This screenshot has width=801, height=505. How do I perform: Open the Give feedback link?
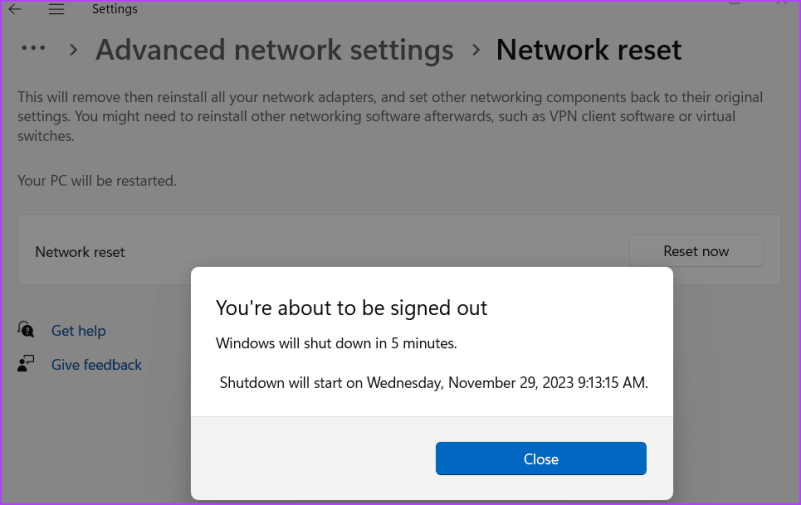[x=96, y=365]
